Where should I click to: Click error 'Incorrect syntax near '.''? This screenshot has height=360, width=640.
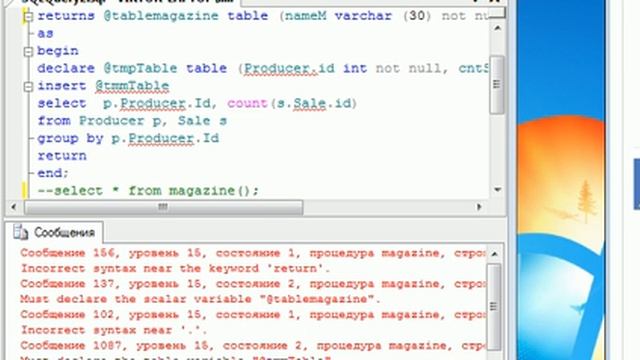click(x=114, y=330)
